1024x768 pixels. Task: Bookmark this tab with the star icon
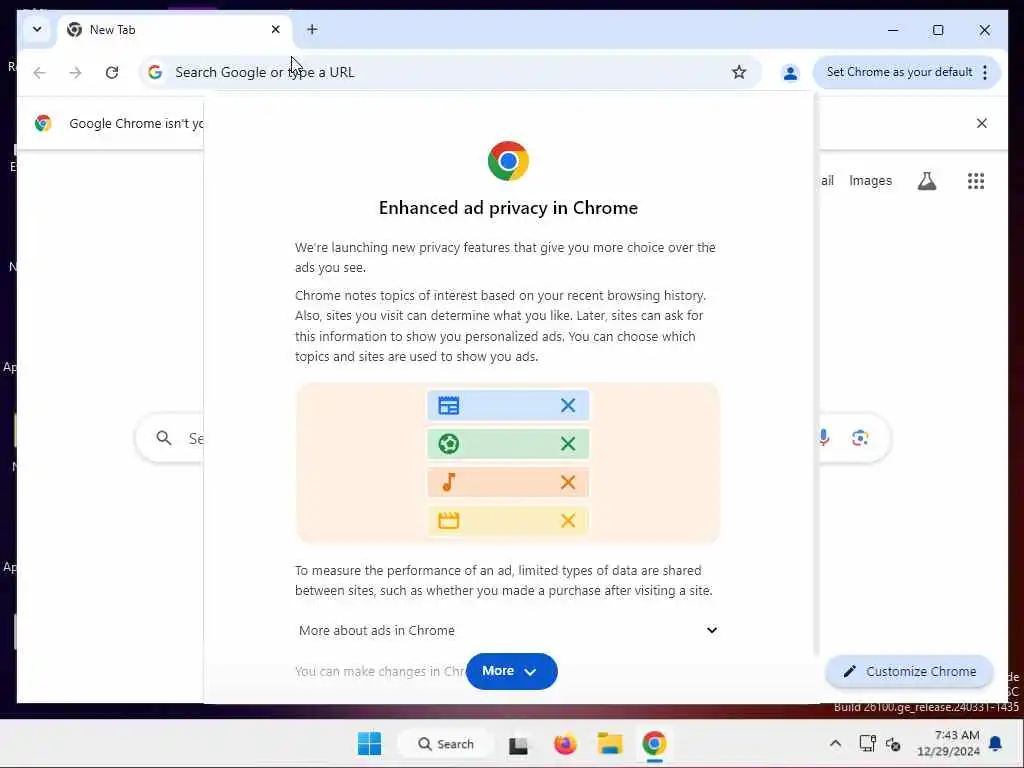click(x=739, y=72)
